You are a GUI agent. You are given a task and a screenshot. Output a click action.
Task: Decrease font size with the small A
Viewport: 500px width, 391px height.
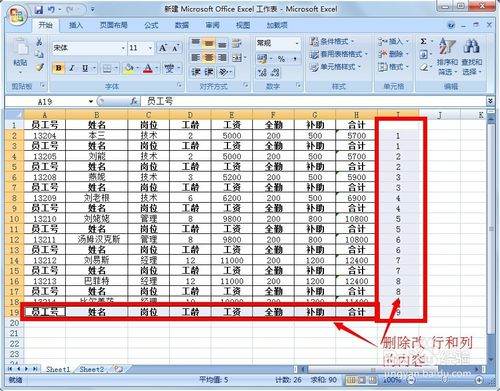(x=176, y=48)
